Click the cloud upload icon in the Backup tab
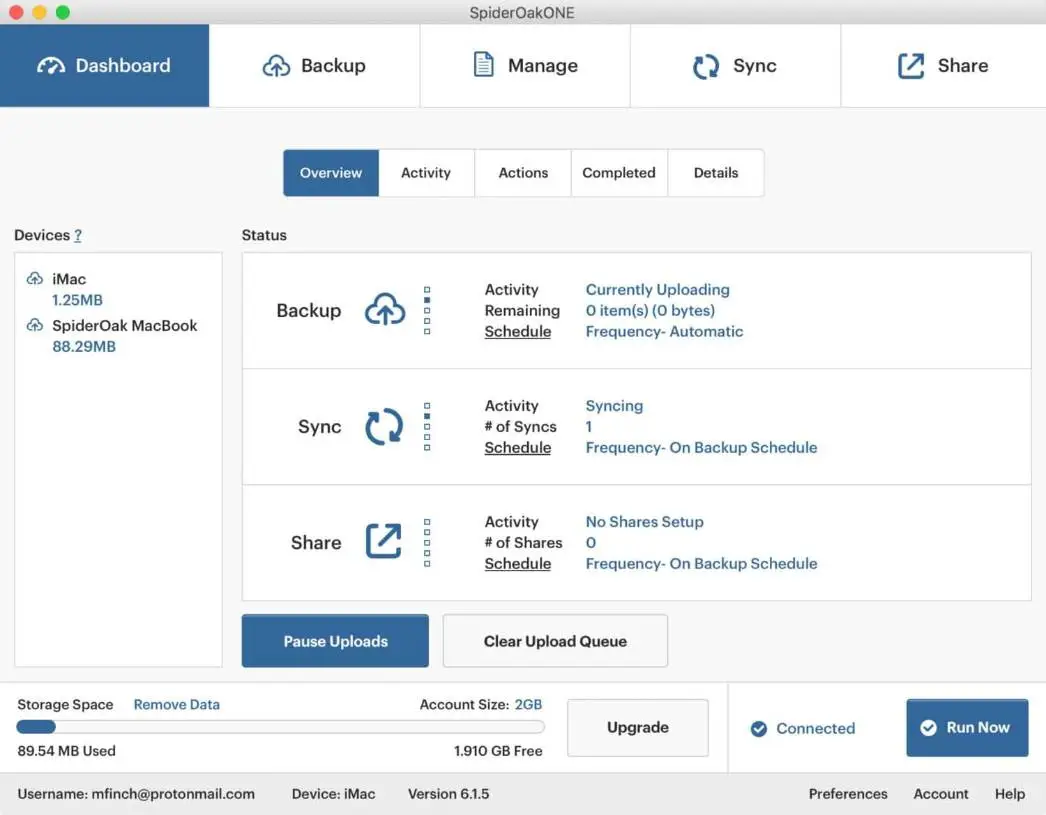Screen dimensions: 1046x815 click(x=276, y=65)
